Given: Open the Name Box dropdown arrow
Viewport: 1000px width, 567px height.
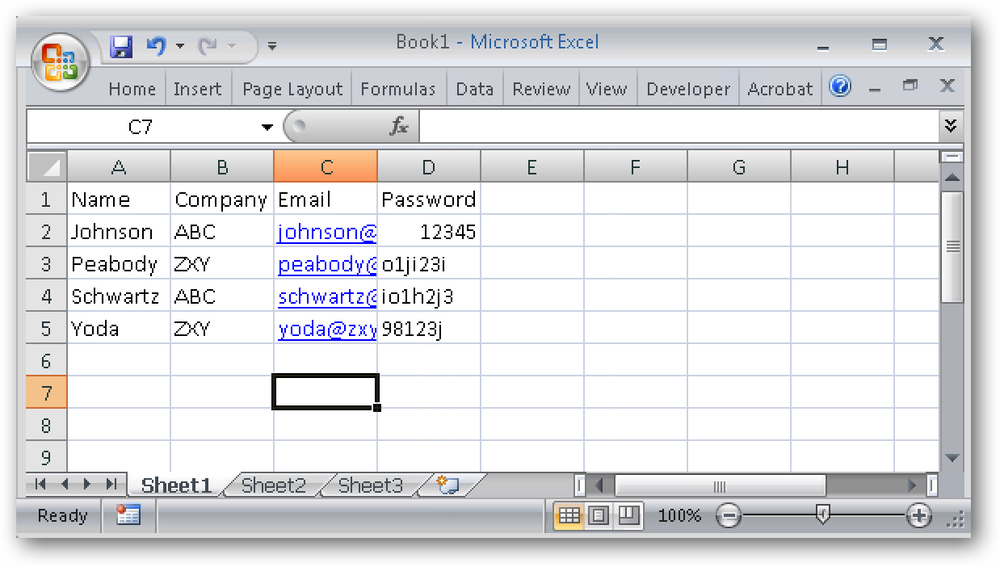Looking at the screenshot, I should pyautogui.click(x=267, y=127).
